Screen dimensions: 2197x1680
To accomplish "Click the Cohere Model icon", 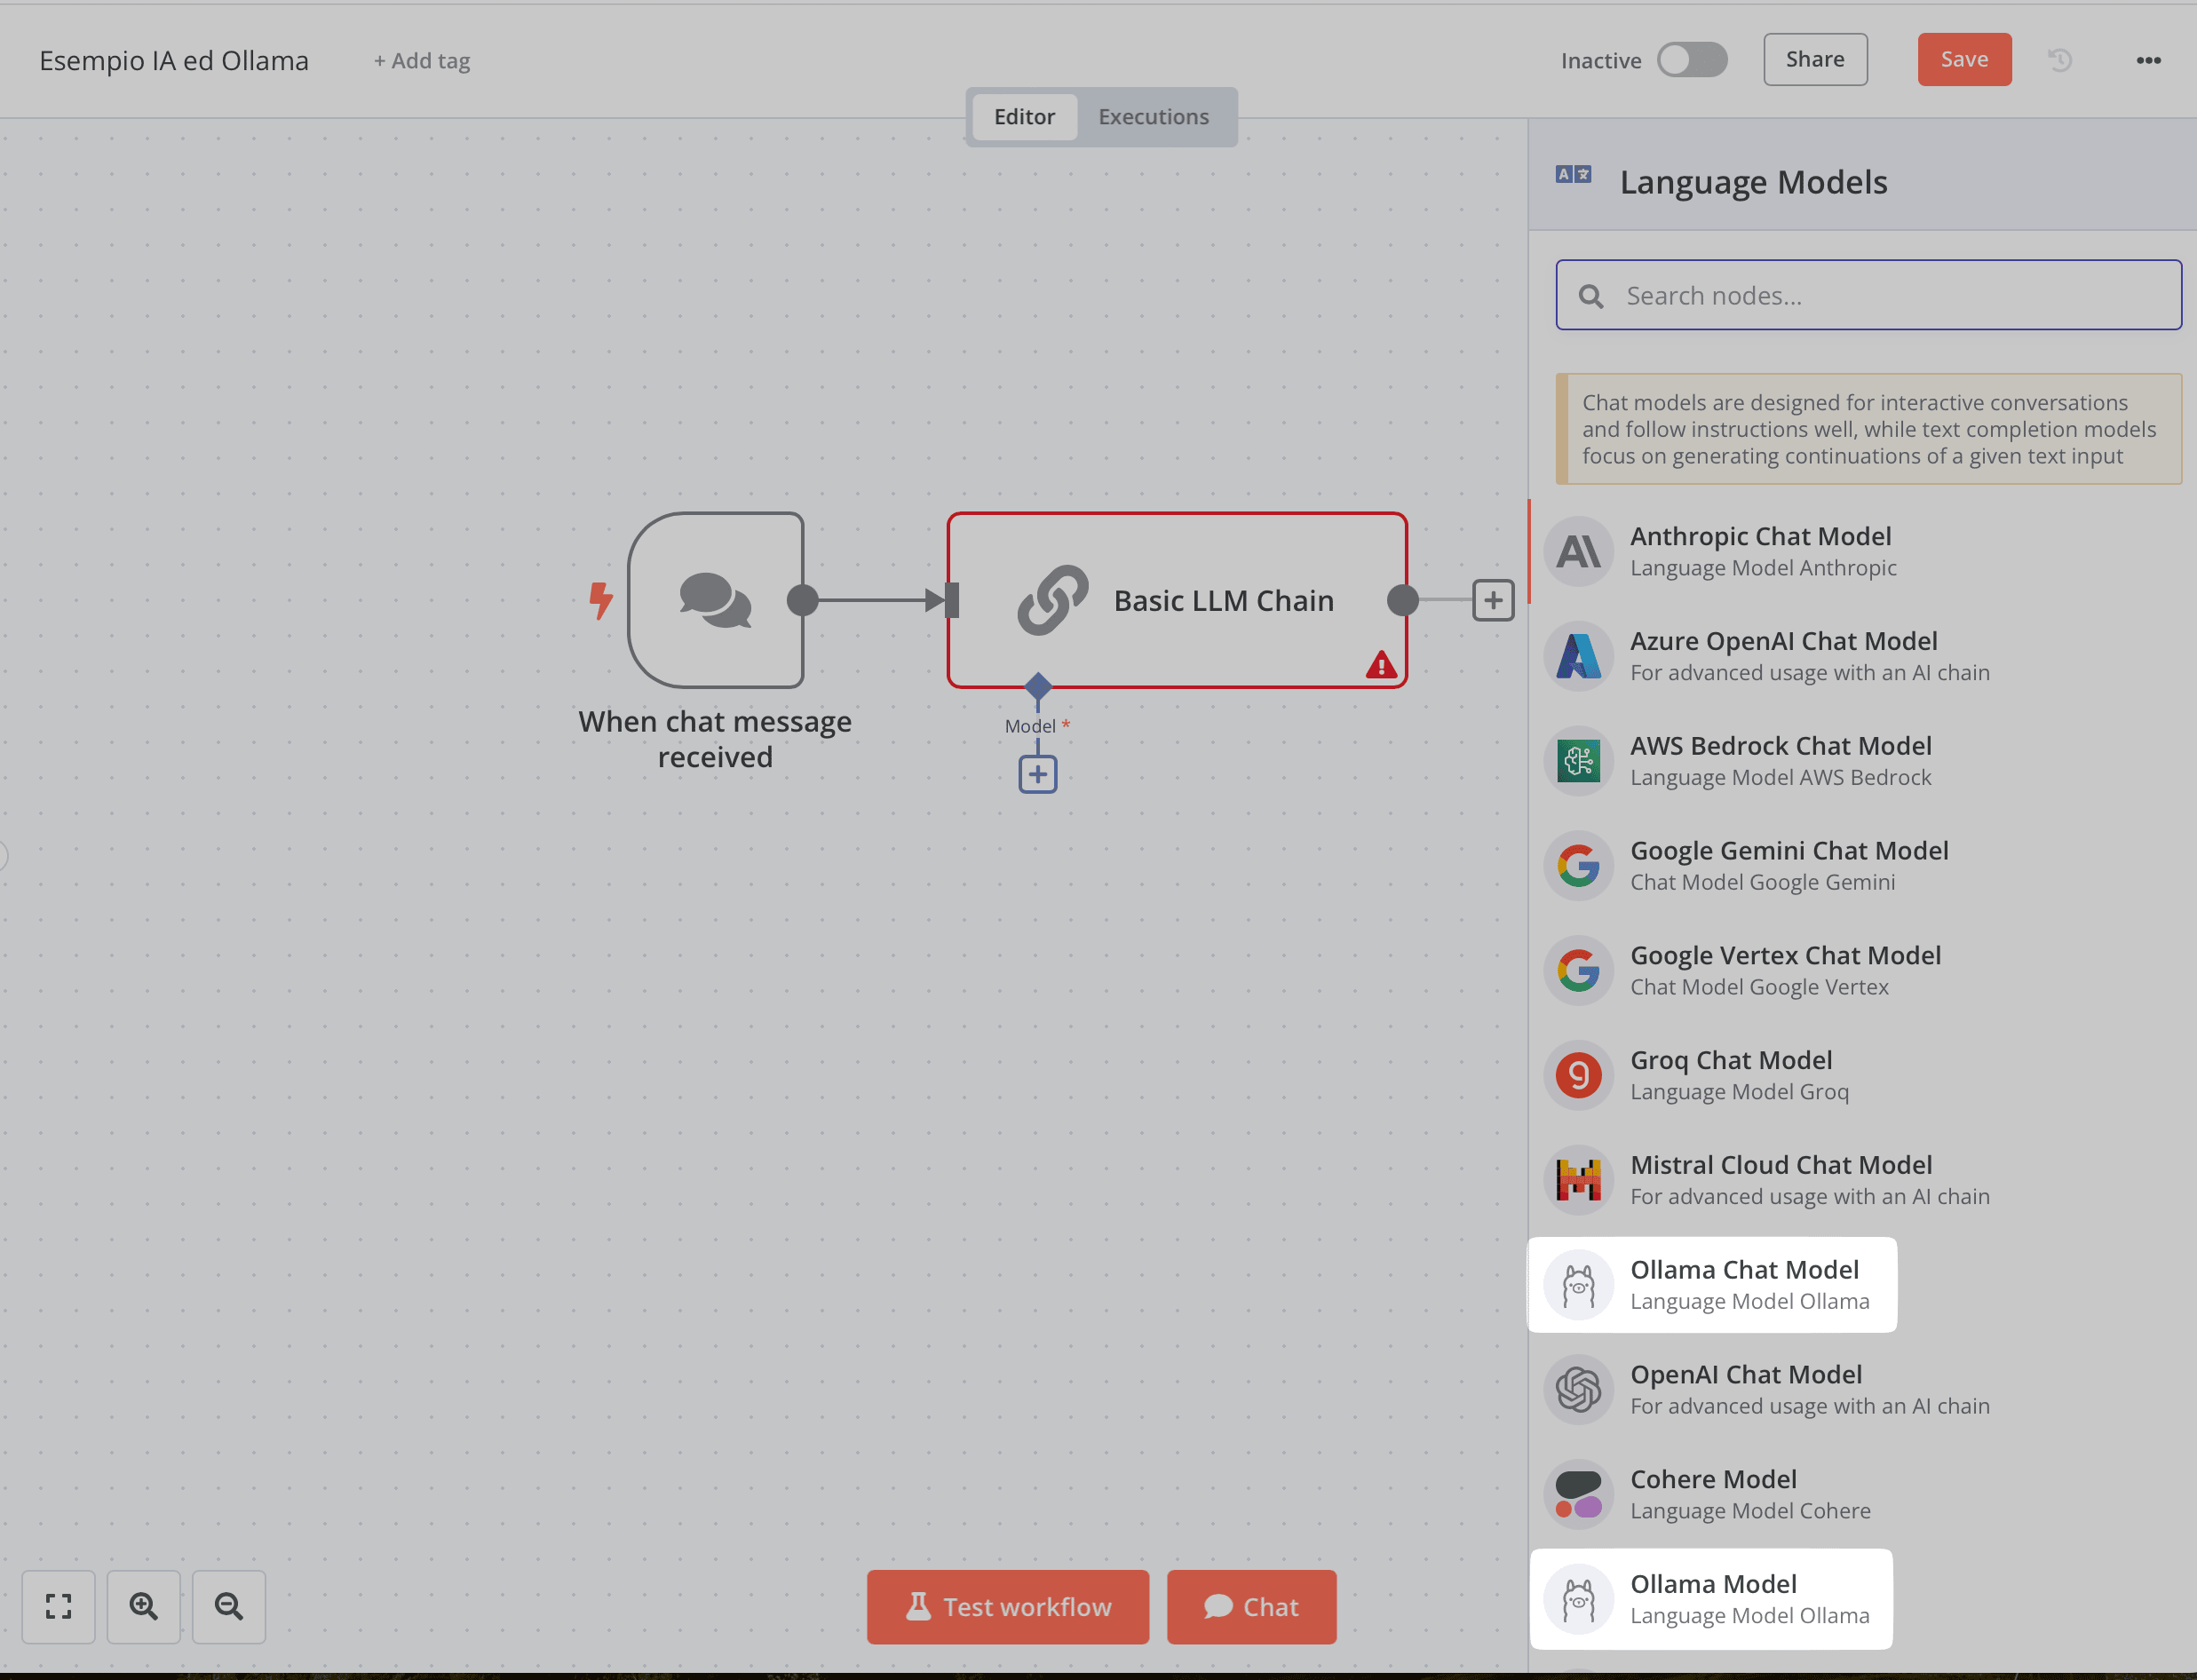I will point(1578,1495).
